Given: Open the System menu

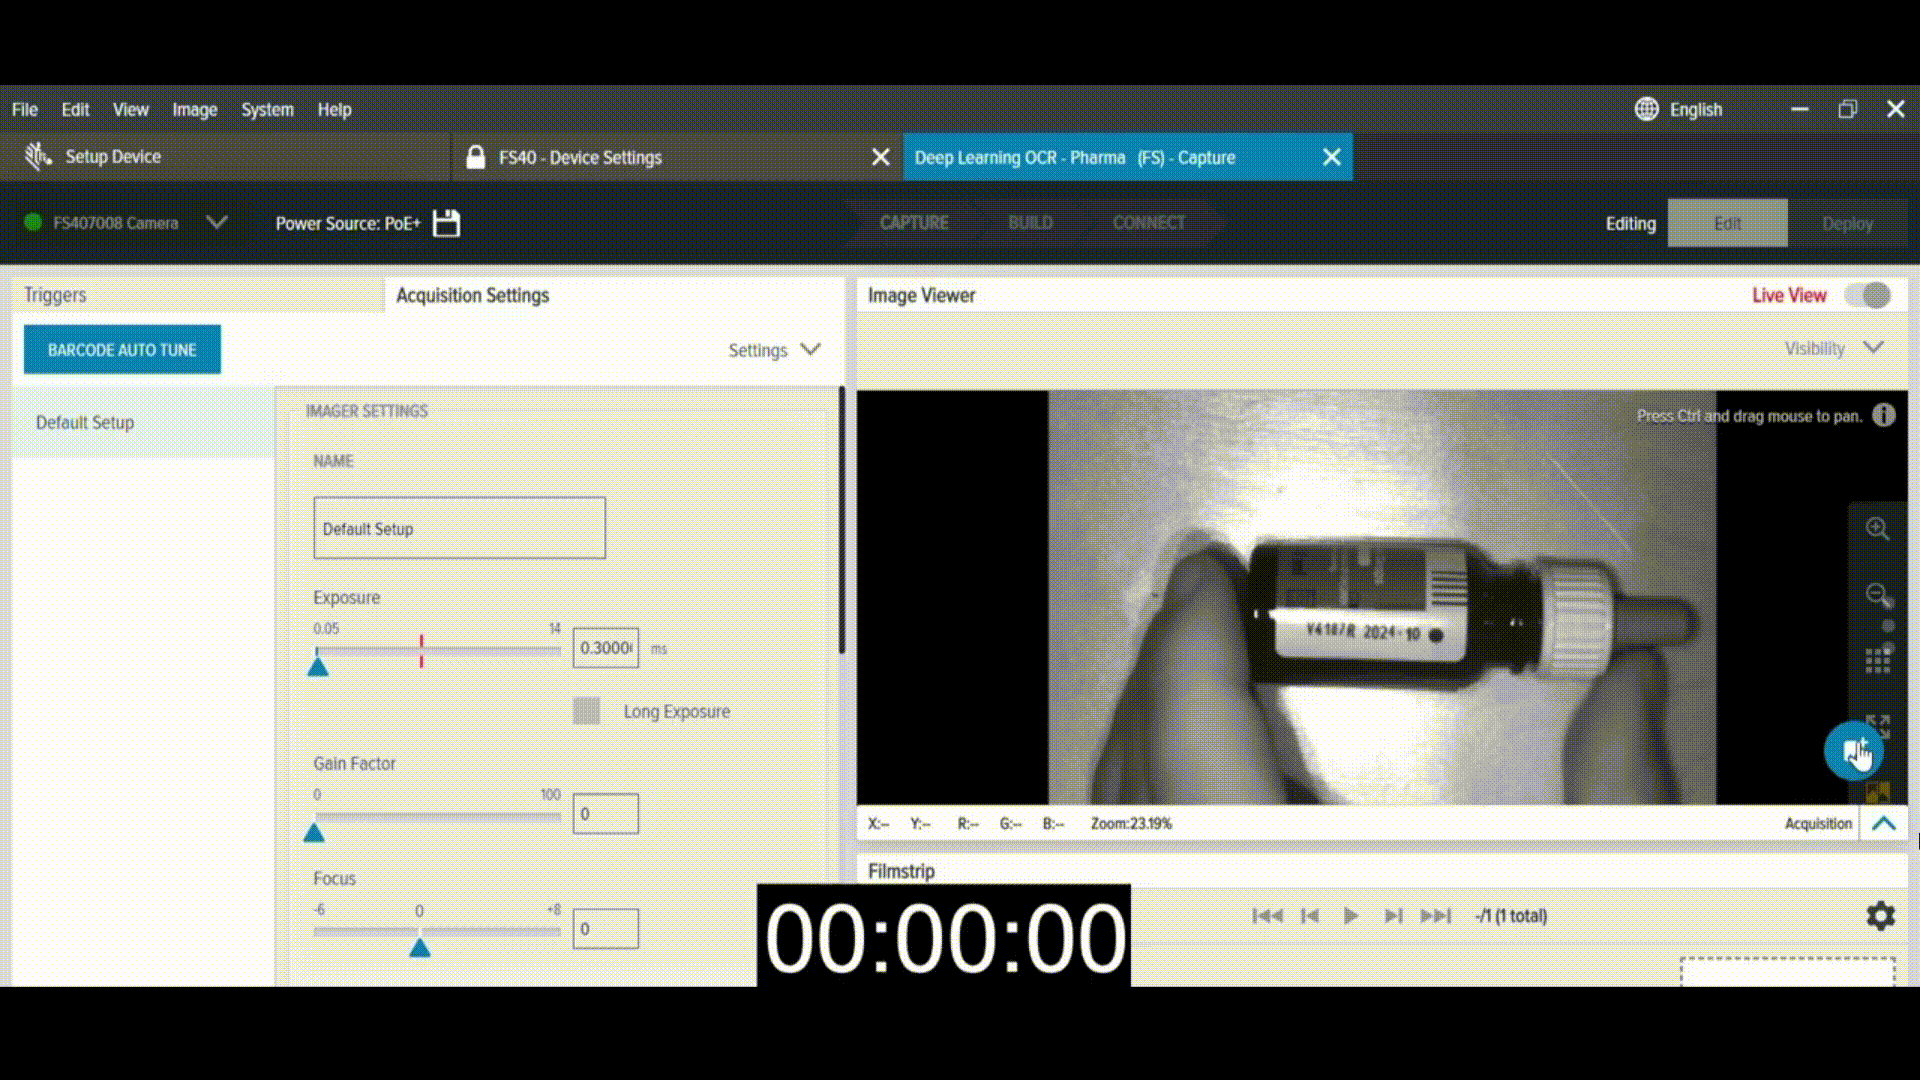Looking at the screenshot, I should coord(267,110).
